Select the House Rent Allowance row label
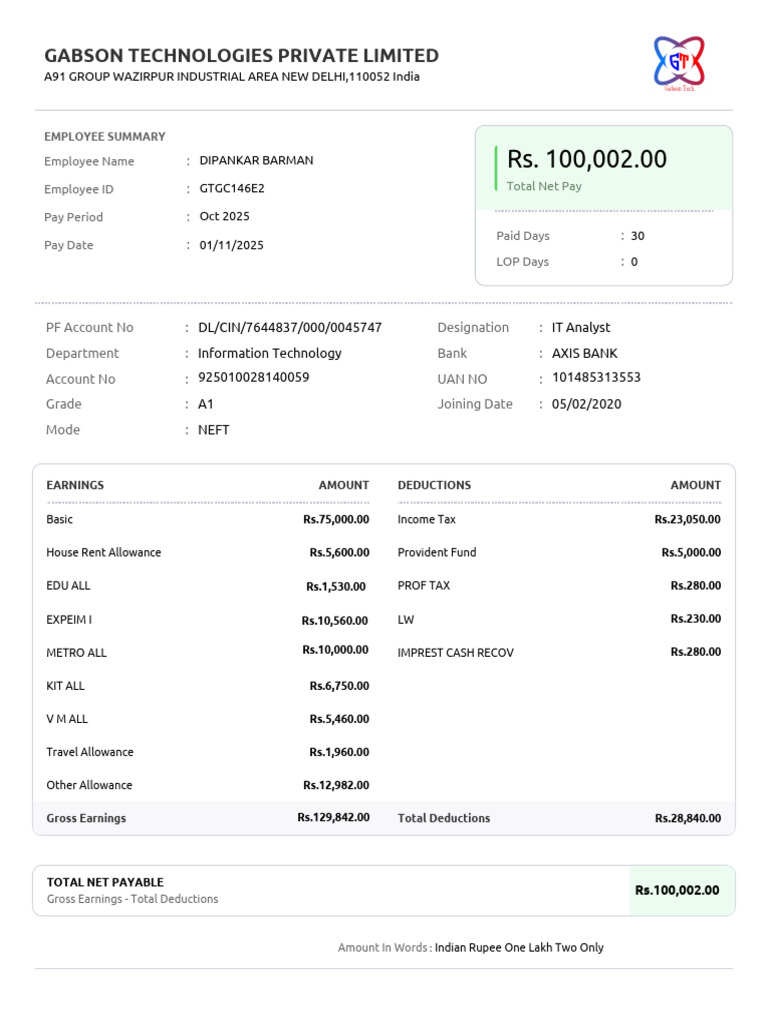 103,552
